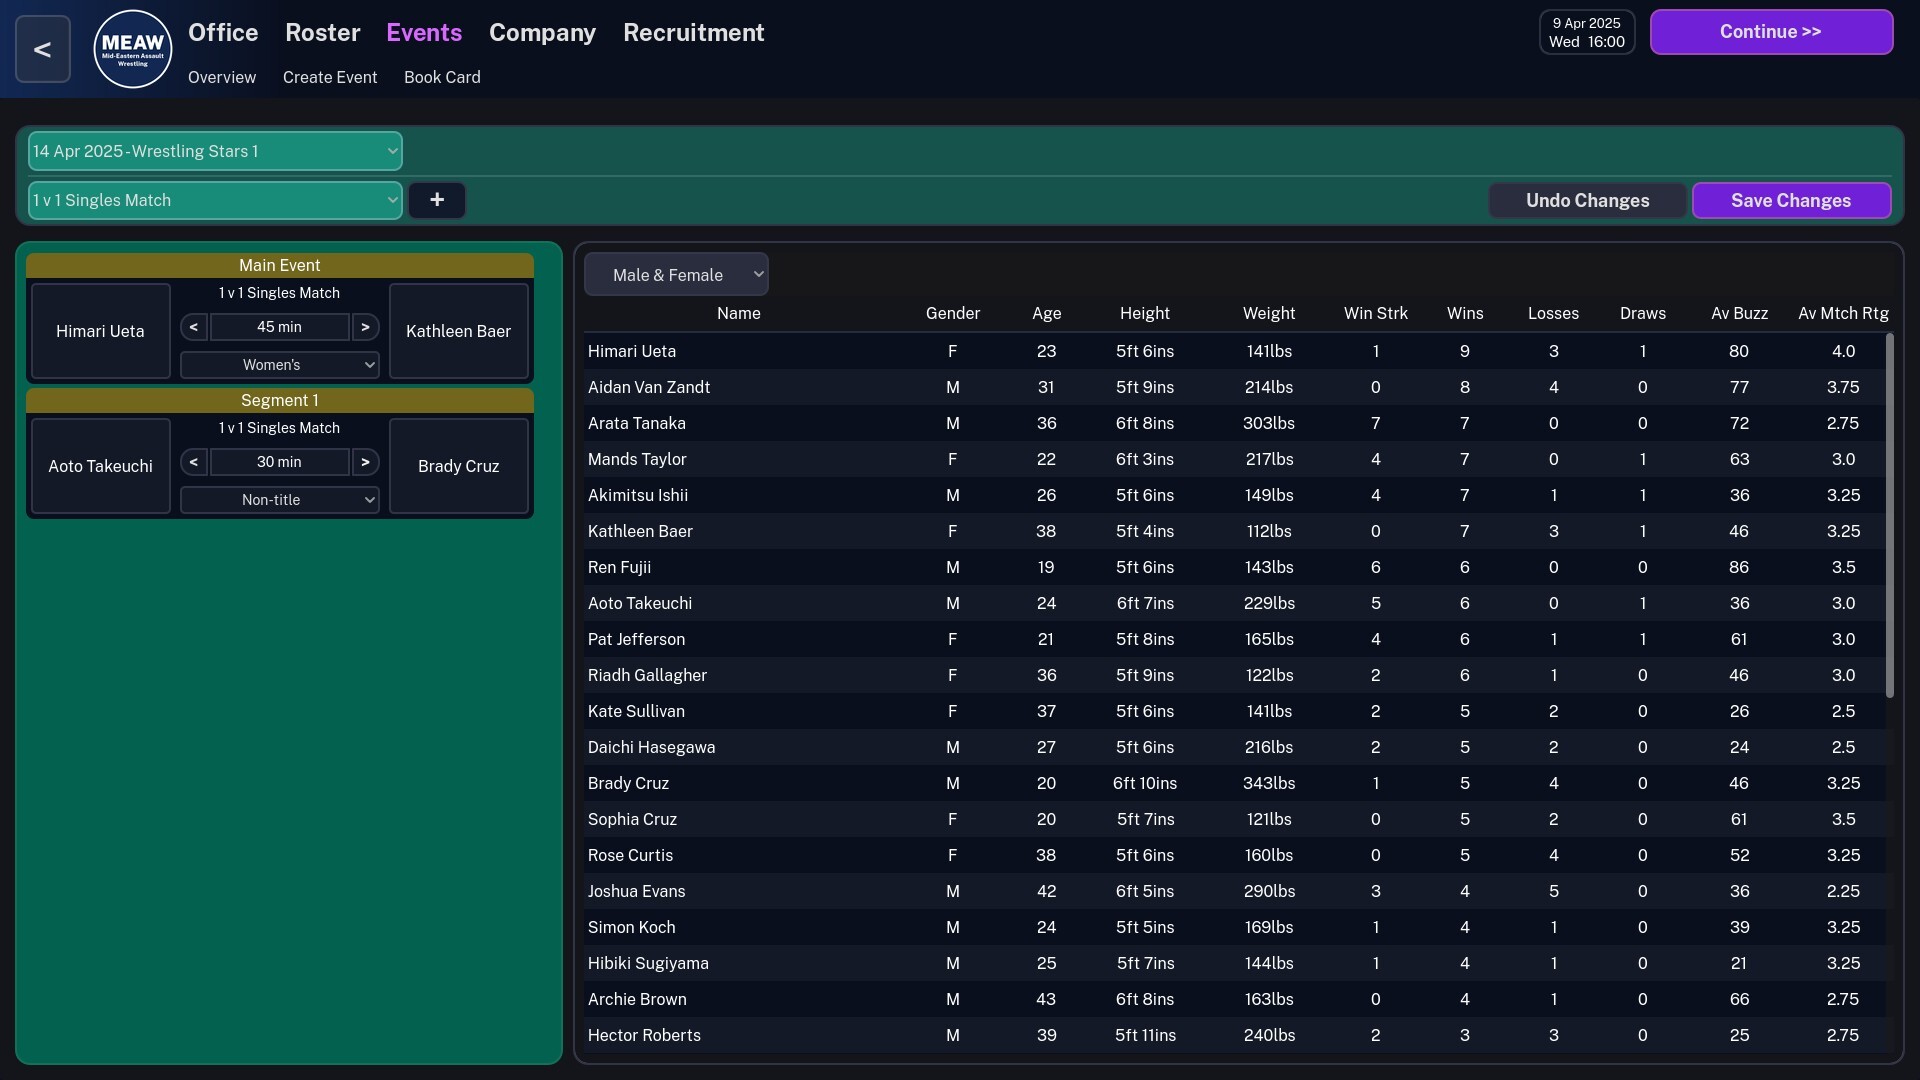1920x1080 pixels.
Task: Undo Changes to the event
Action: tap(1587, 200)
